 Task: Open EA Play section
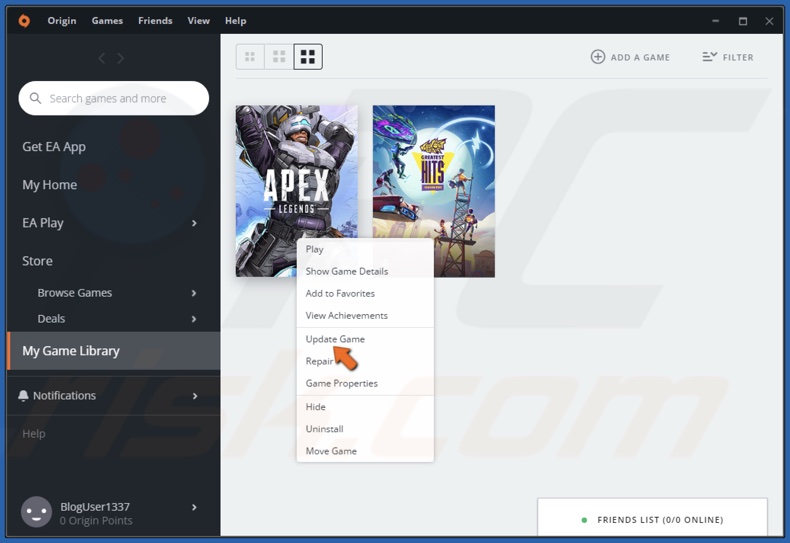click(x=43, y=223)
